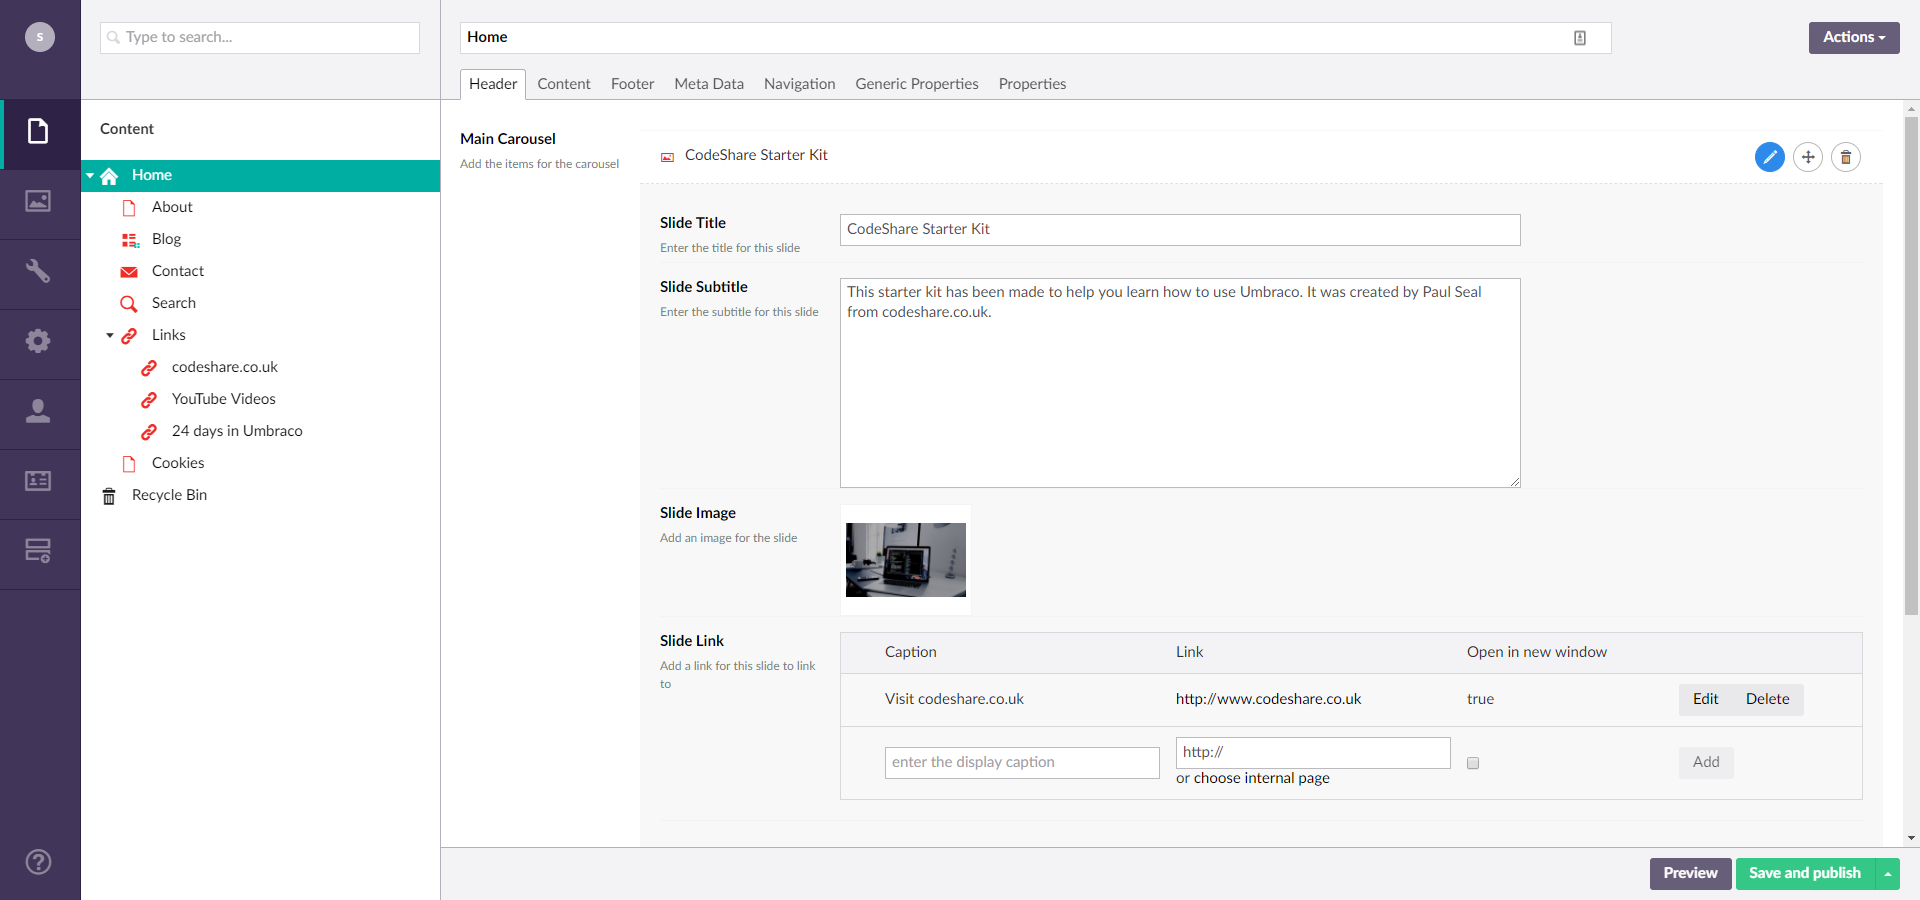The image size is (1920, 900).
Task: Switch to the Properties tab
Action: click(1033, 84)
